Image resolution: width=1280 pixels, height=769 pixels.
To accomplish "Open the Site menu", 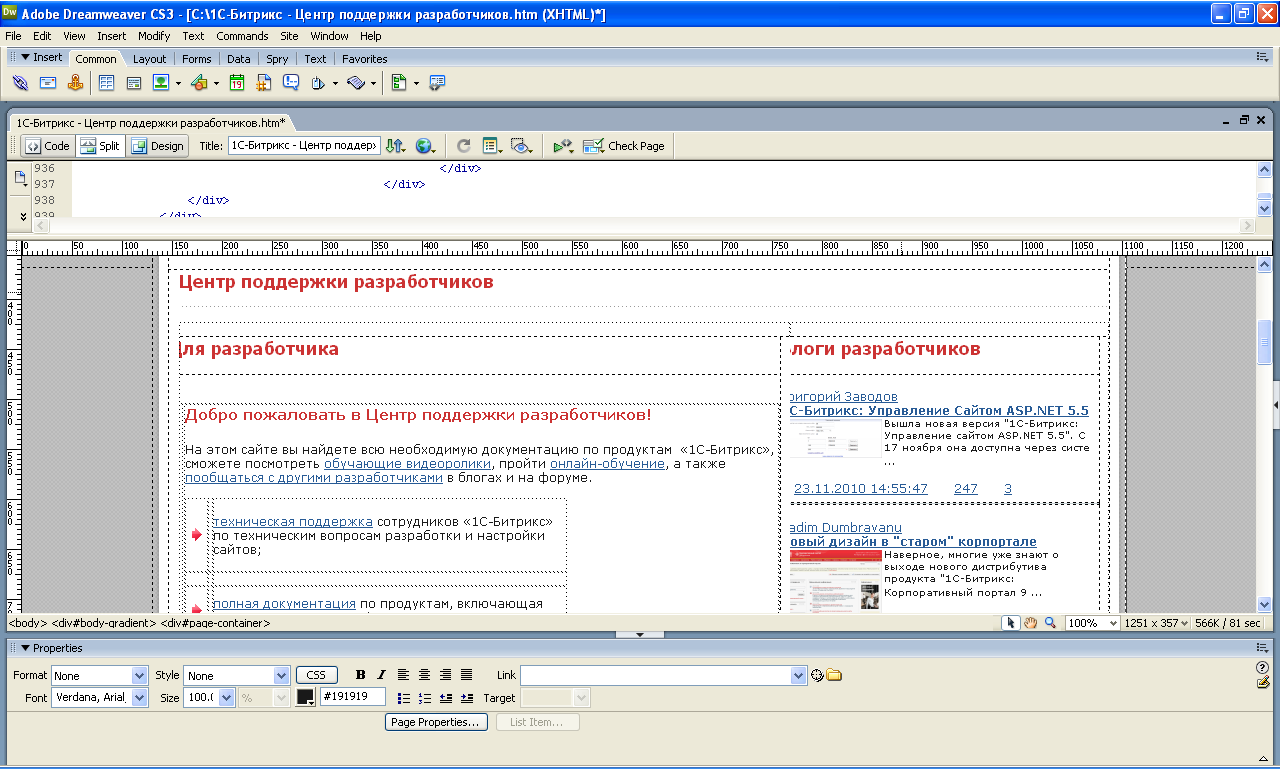I will click(x=289, y=36).
